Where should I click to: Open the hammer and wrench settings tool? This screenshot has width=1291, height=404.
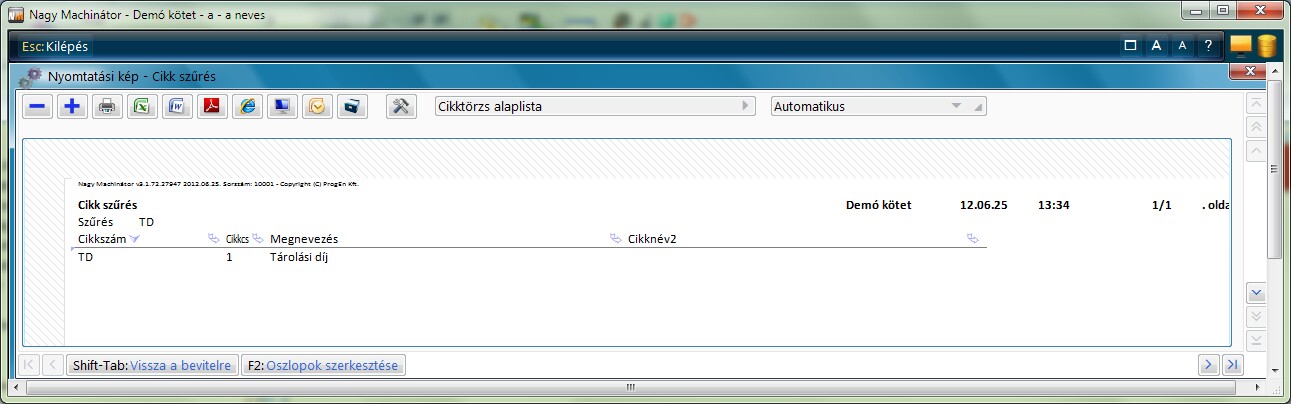(x=401, y=106)
